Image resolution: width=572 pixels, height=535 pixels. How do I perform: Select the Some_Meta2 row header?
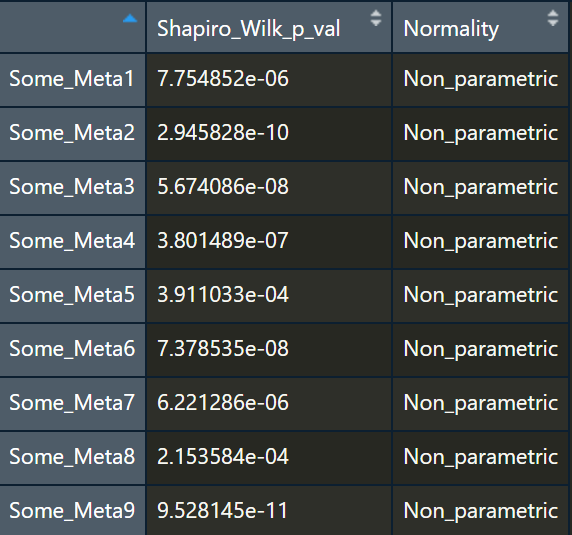(x=72, y=134)
